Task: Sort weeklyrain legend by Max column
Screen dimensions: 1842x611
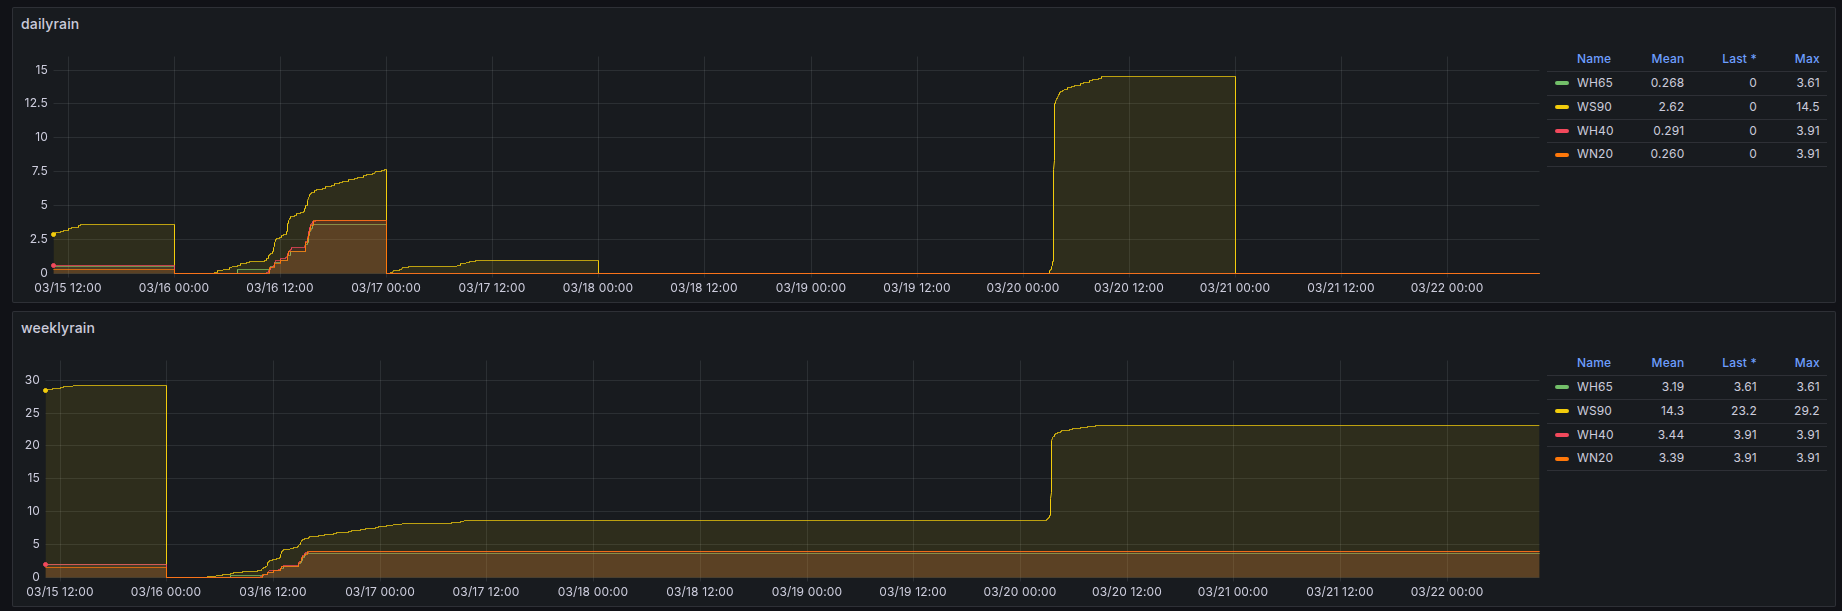Action: 1806,363
